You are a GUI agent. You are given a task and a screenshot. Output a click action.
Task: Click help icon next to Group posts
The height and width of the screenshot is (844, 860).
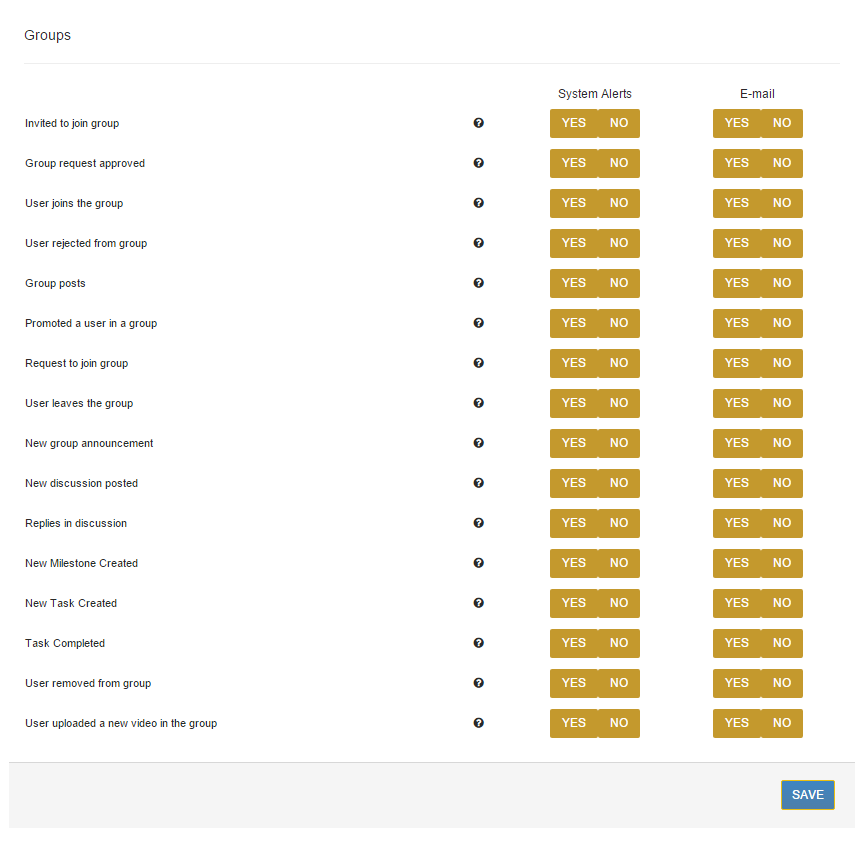point(478,283)
